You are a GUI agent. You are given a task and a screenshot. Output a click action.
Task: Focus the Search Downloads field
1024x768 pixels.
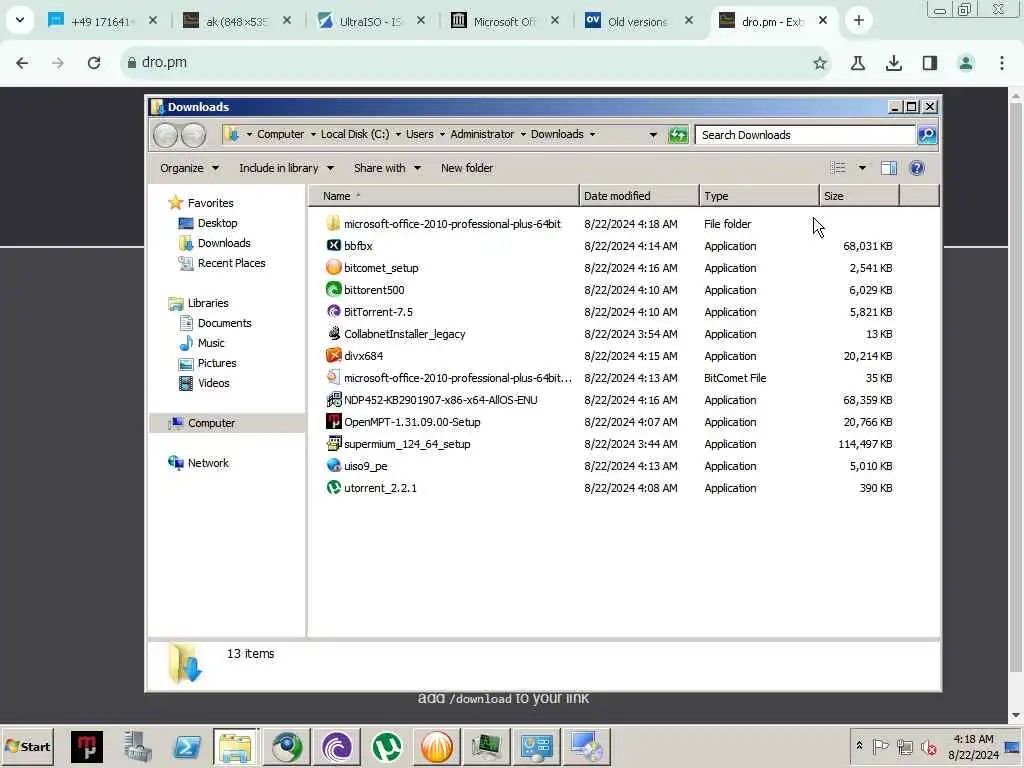click(805, 135)
